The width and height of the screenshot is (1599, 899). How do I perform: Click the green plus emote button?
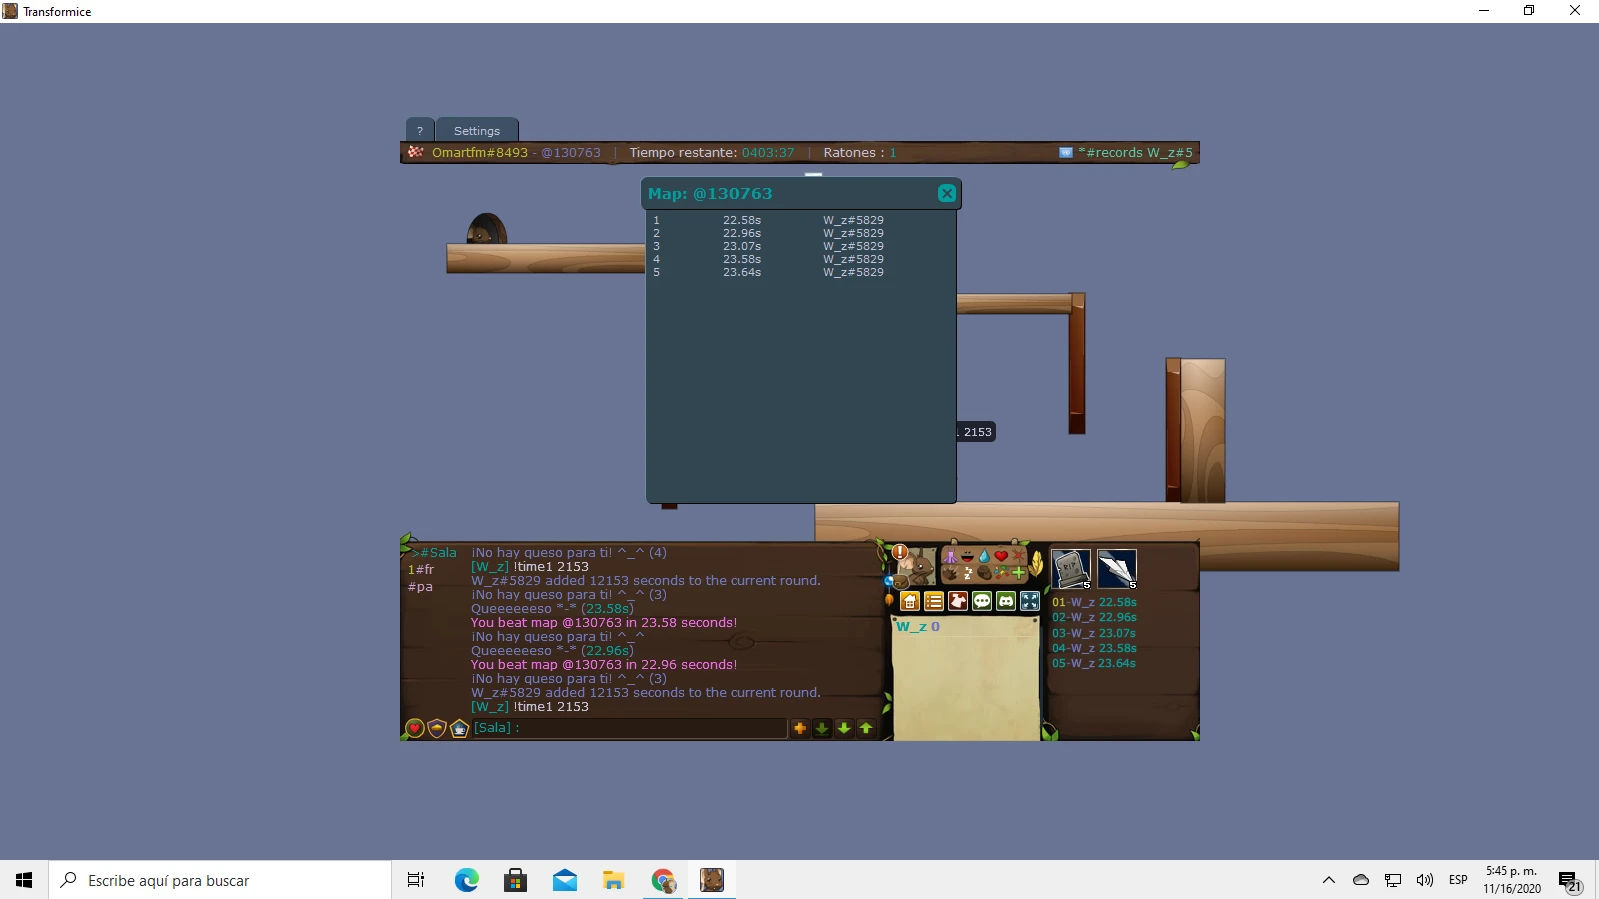click(x=1018, y=573)
